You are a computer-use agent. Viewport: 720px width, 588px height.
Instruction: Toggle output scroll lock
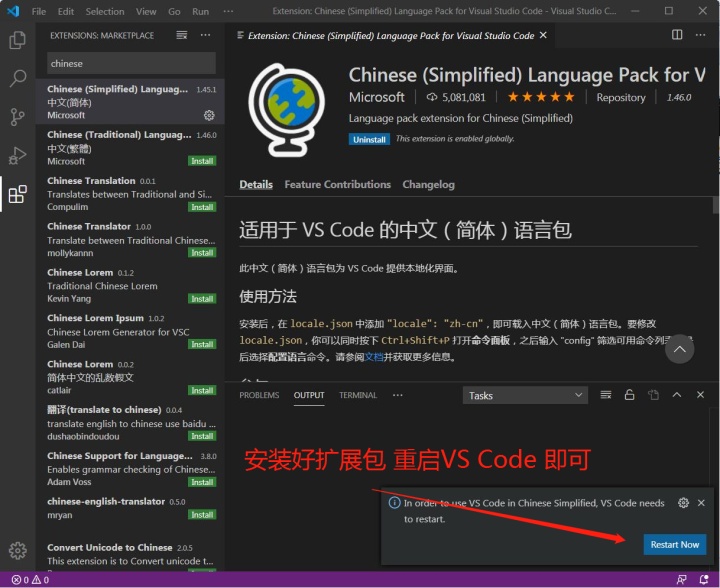(630, 395)
